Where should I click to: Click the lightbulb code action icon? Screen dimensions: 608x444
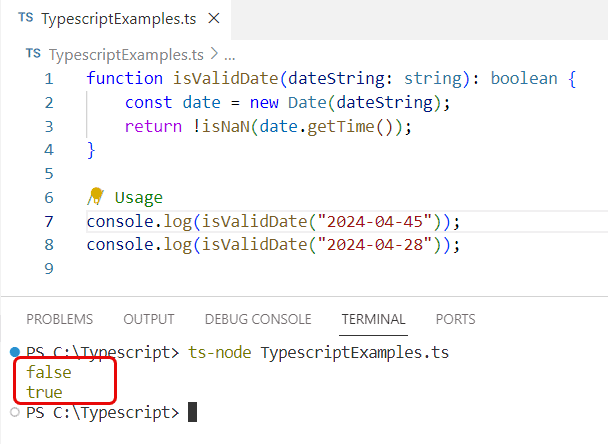[96, 196]
